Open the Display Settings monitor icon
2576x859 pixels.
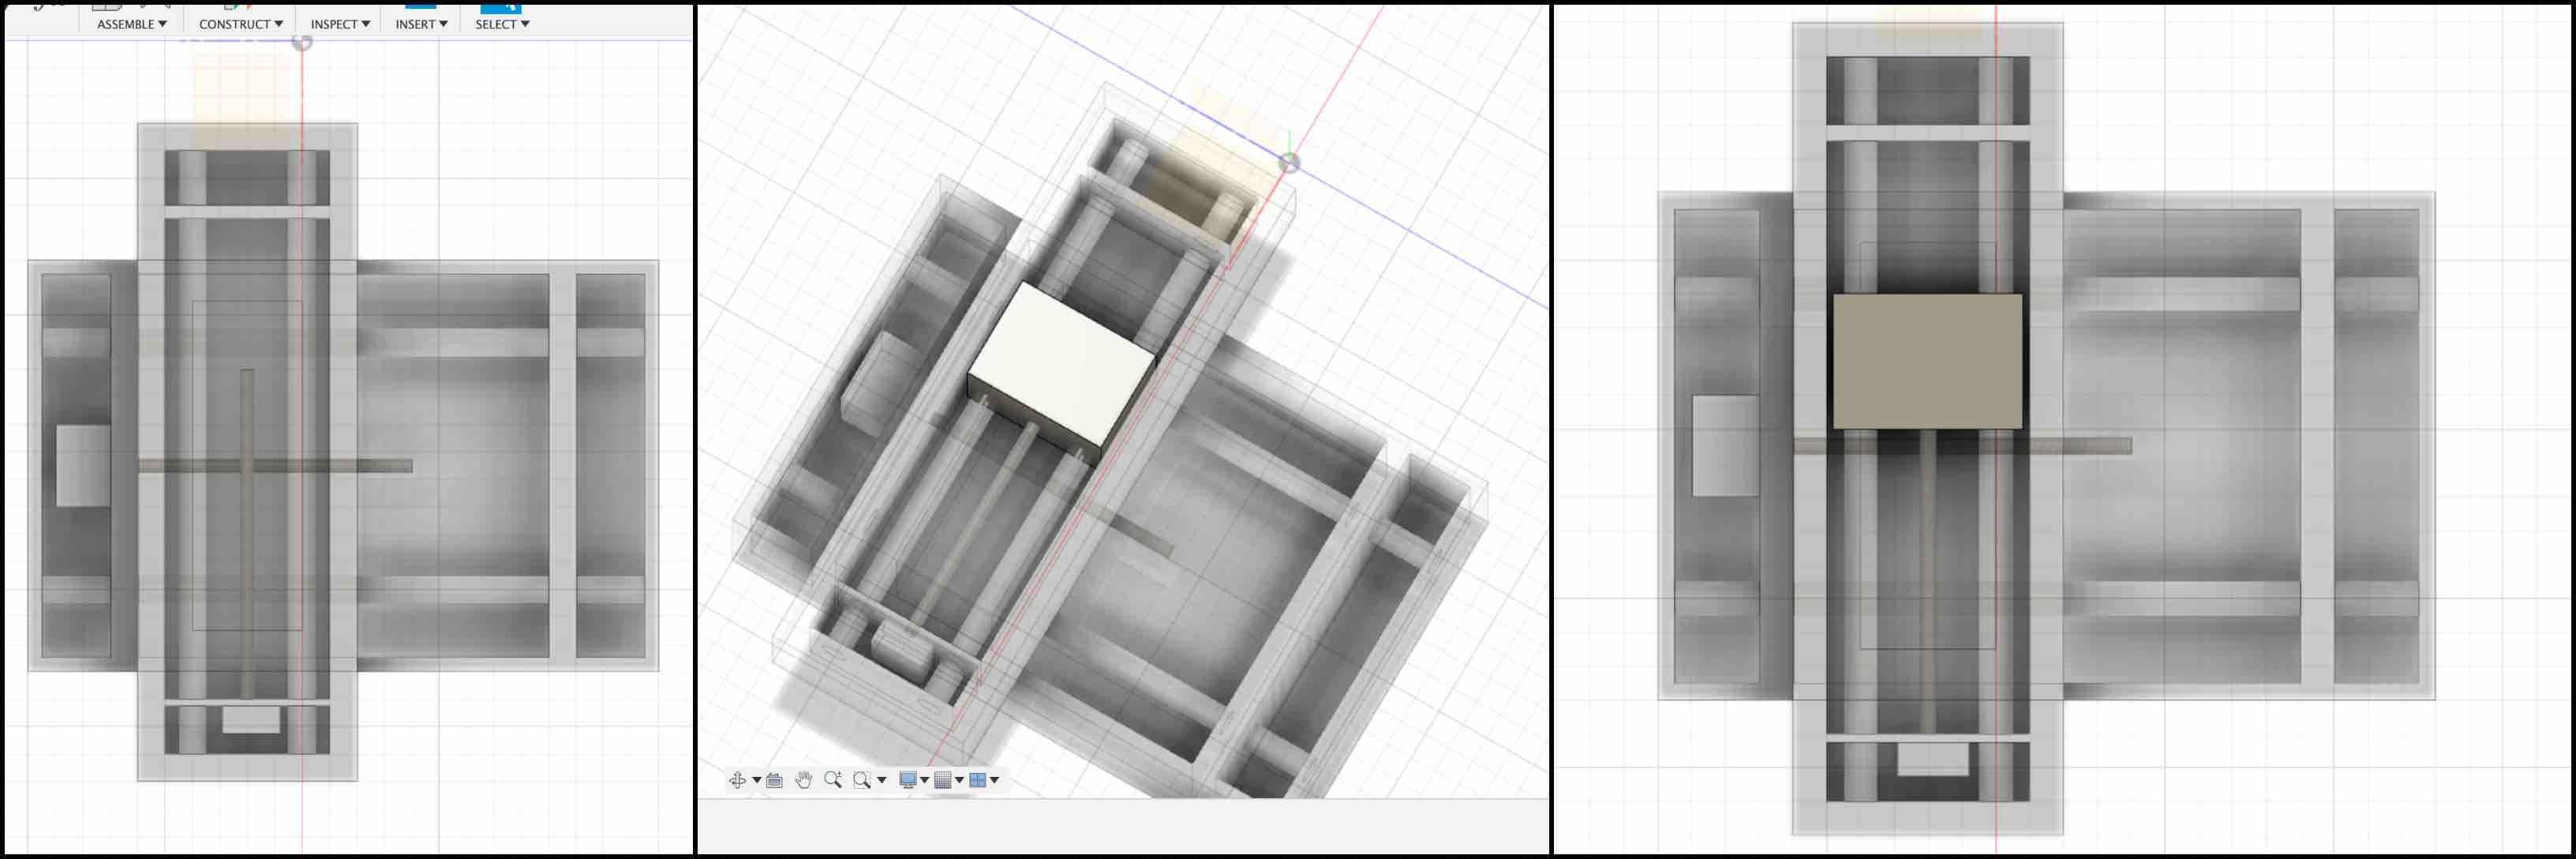tap(908, 780)
